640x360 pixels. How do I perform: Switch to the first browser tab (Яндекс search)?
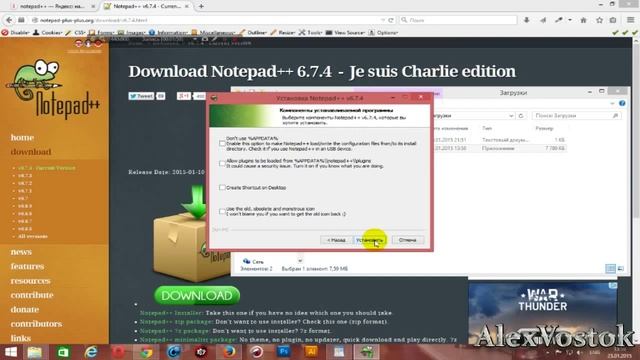(51, 6)
